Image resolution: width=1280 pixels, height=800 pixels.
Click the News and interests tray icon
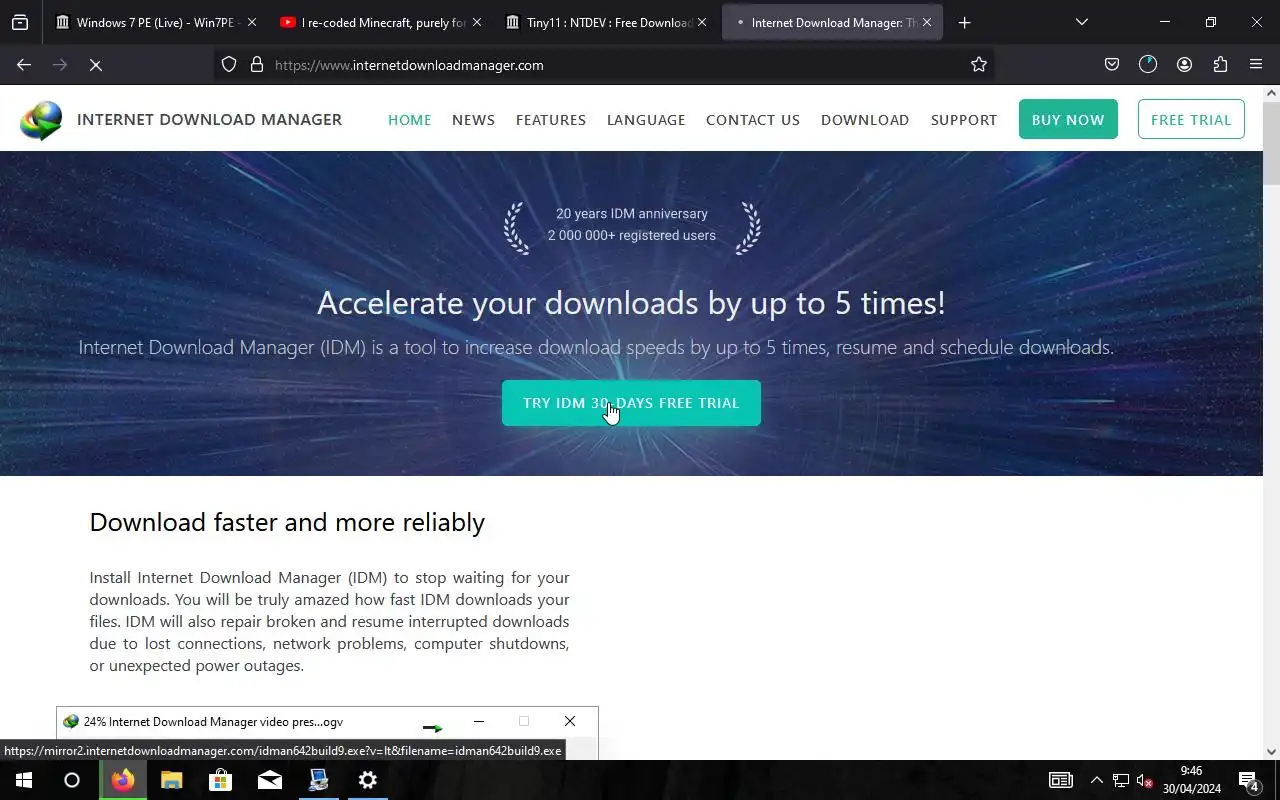(1061, 780)
